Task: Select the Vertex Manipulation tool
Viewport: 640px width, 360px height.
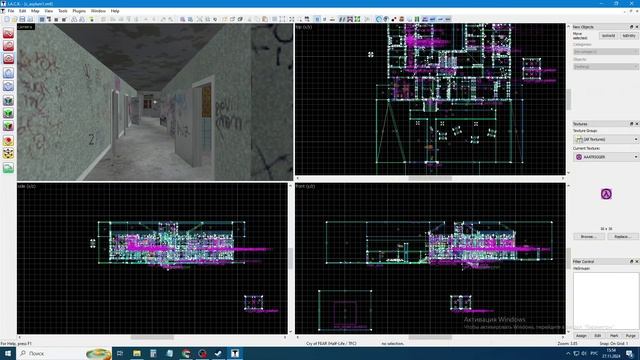Action: pyautogui.click(x=8, y=153)
